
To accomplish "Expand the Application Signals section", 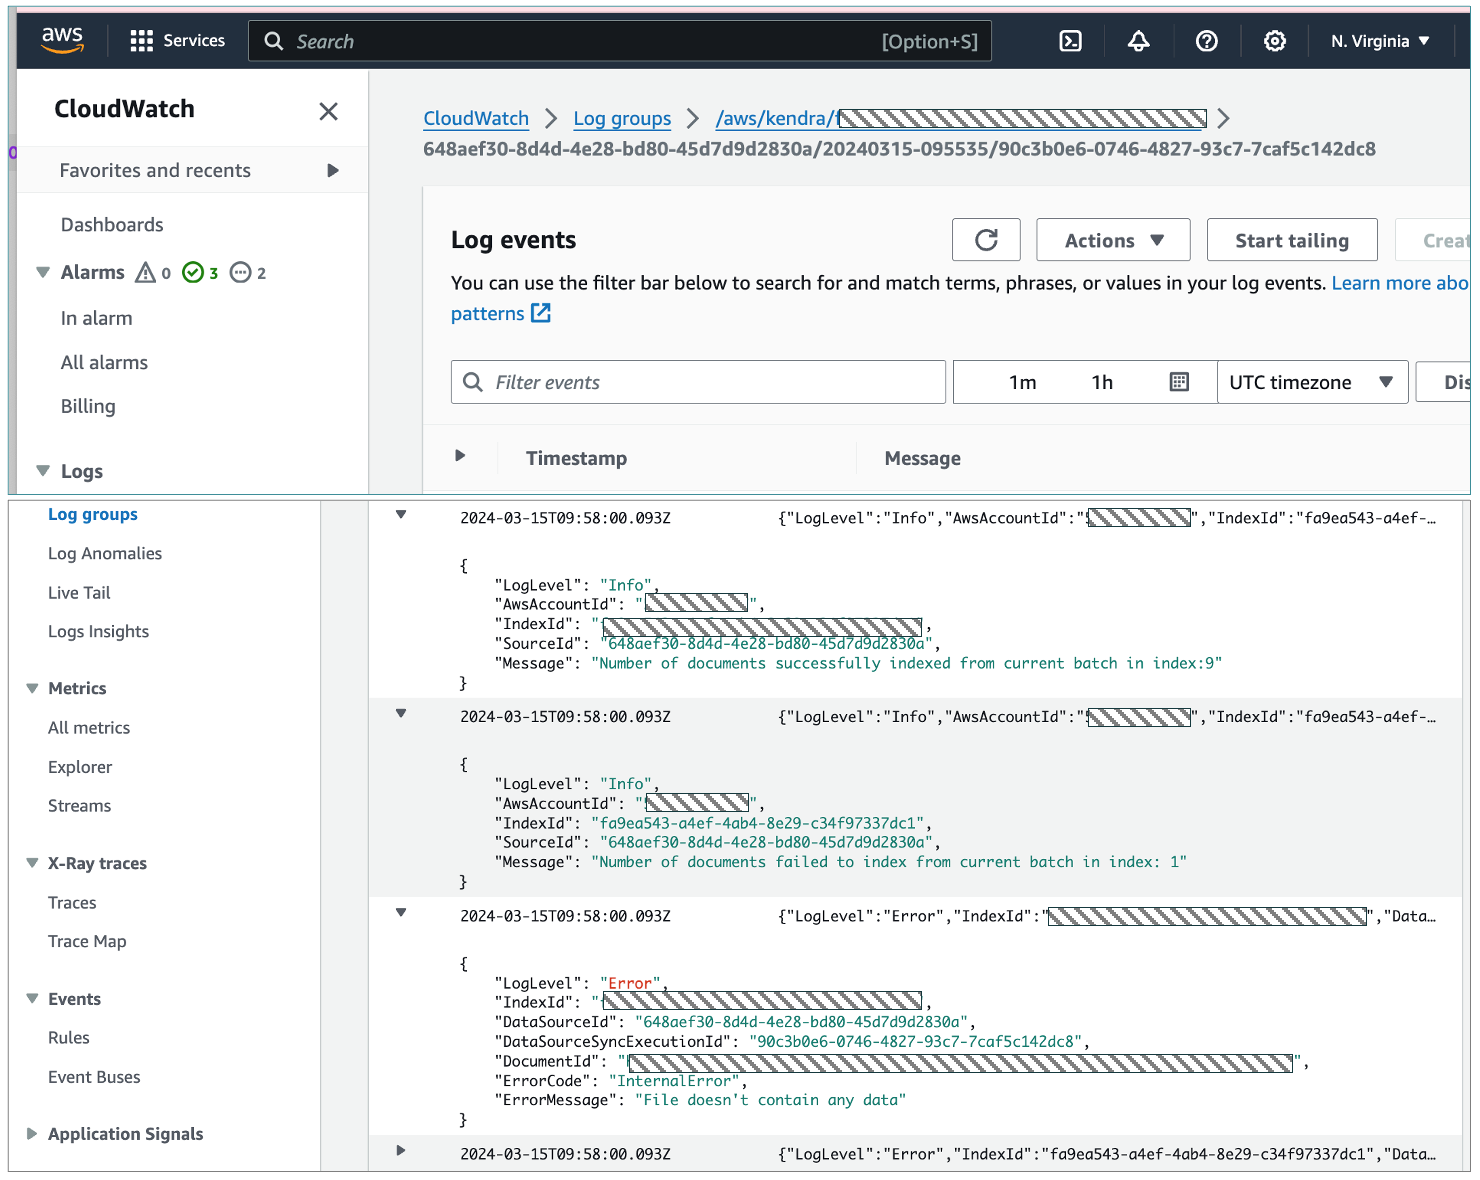I will click(32, 1133).
